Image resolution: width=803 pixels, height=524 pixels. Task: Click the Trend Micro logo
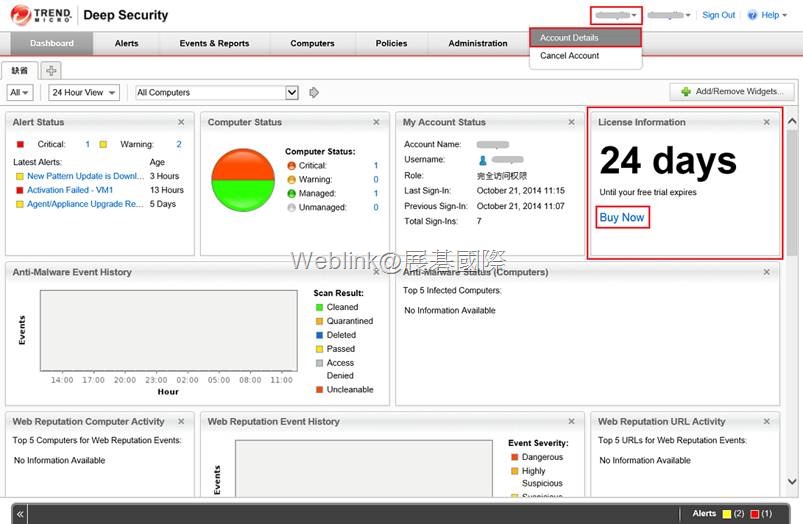[41, 15]
